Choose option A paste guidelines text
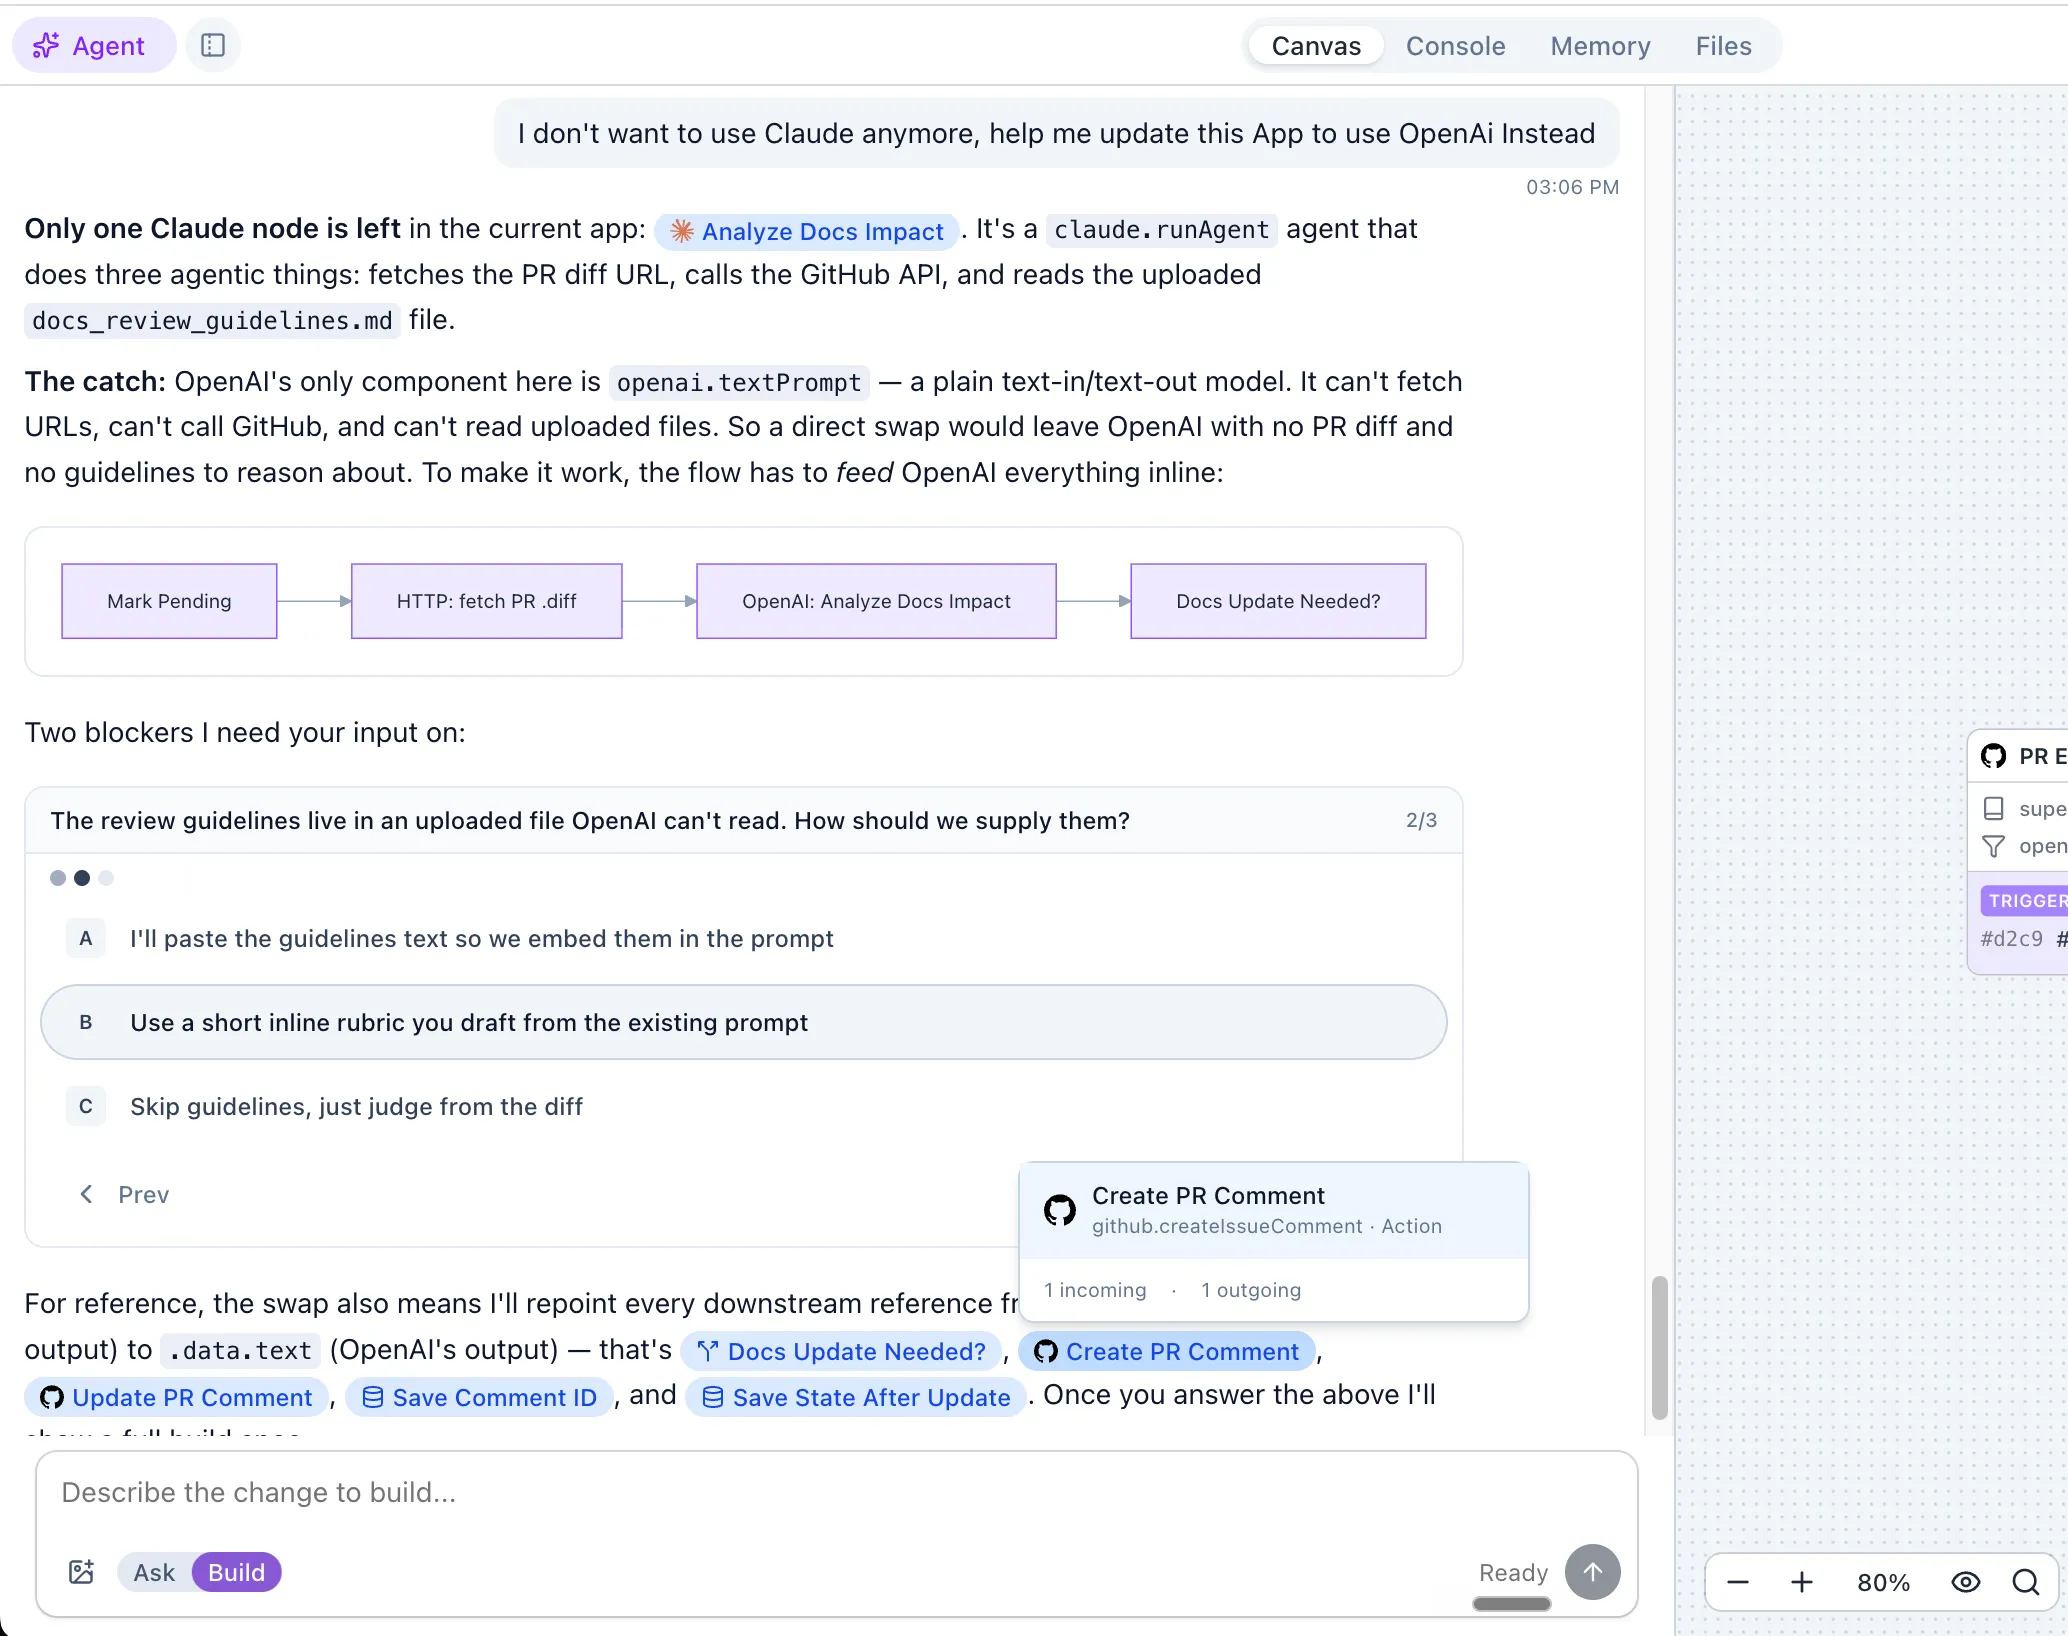 [744, 938]
